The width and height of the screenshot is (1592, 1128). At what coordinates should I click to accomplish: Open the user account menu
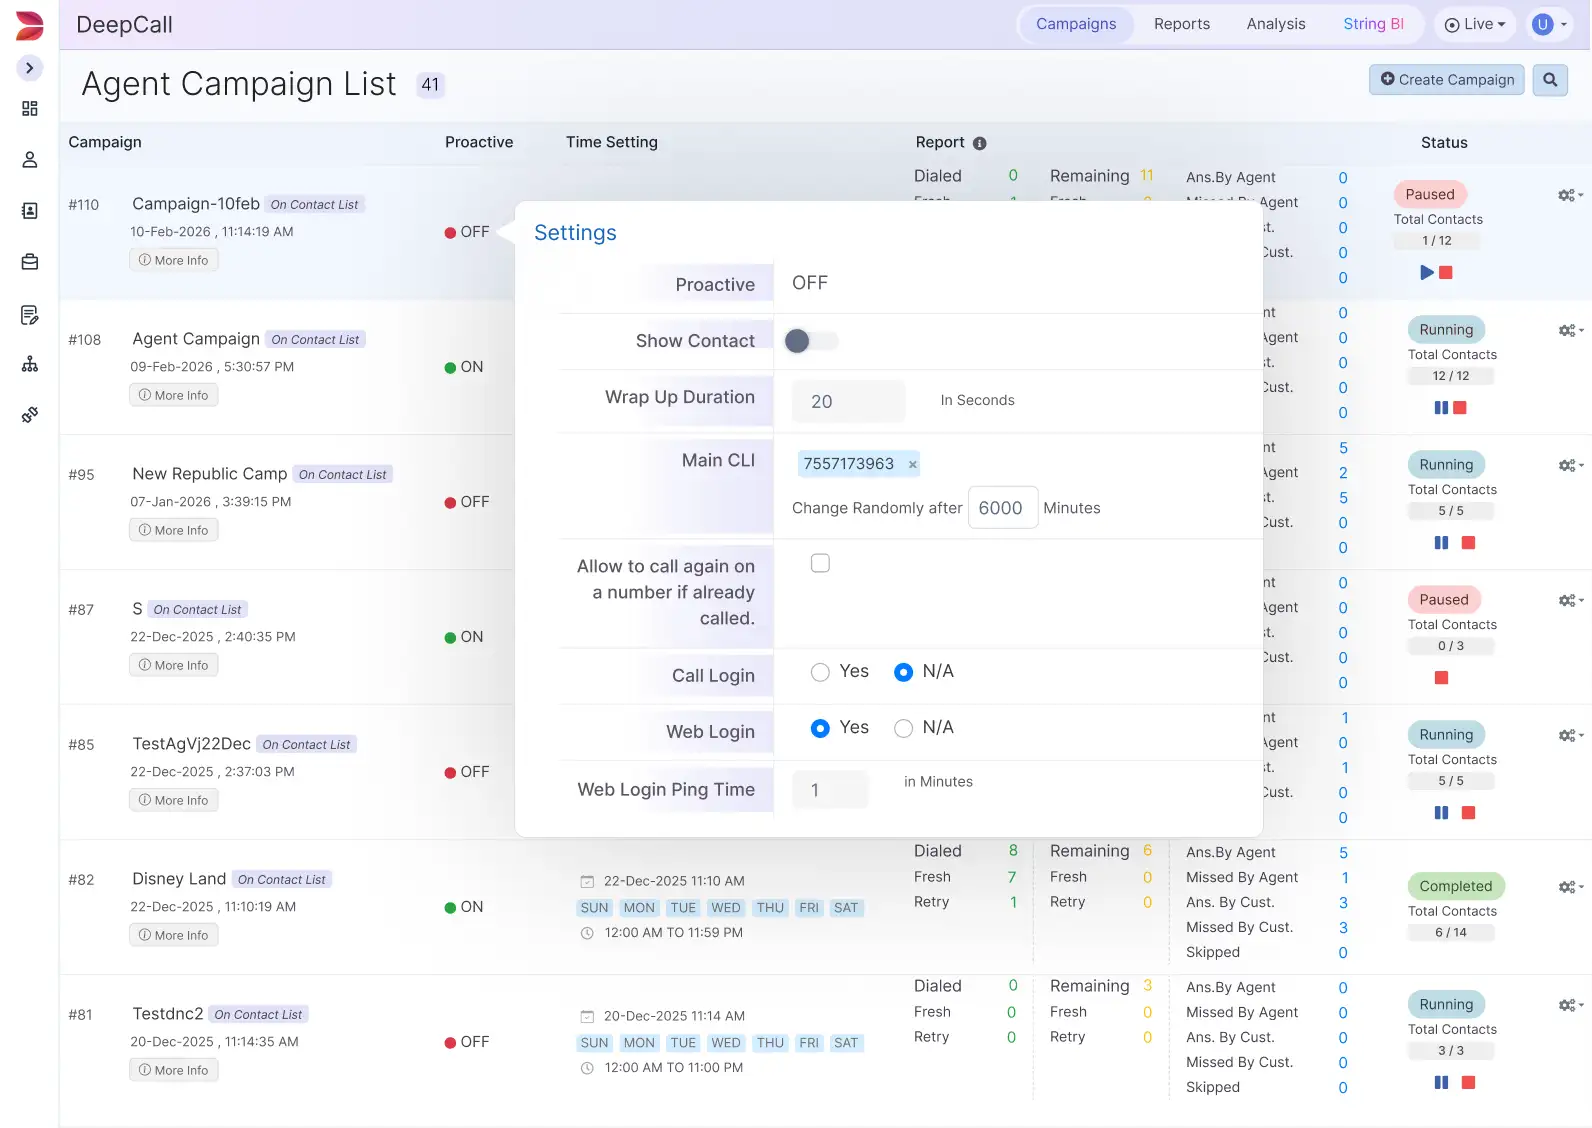pos(1549,24)
